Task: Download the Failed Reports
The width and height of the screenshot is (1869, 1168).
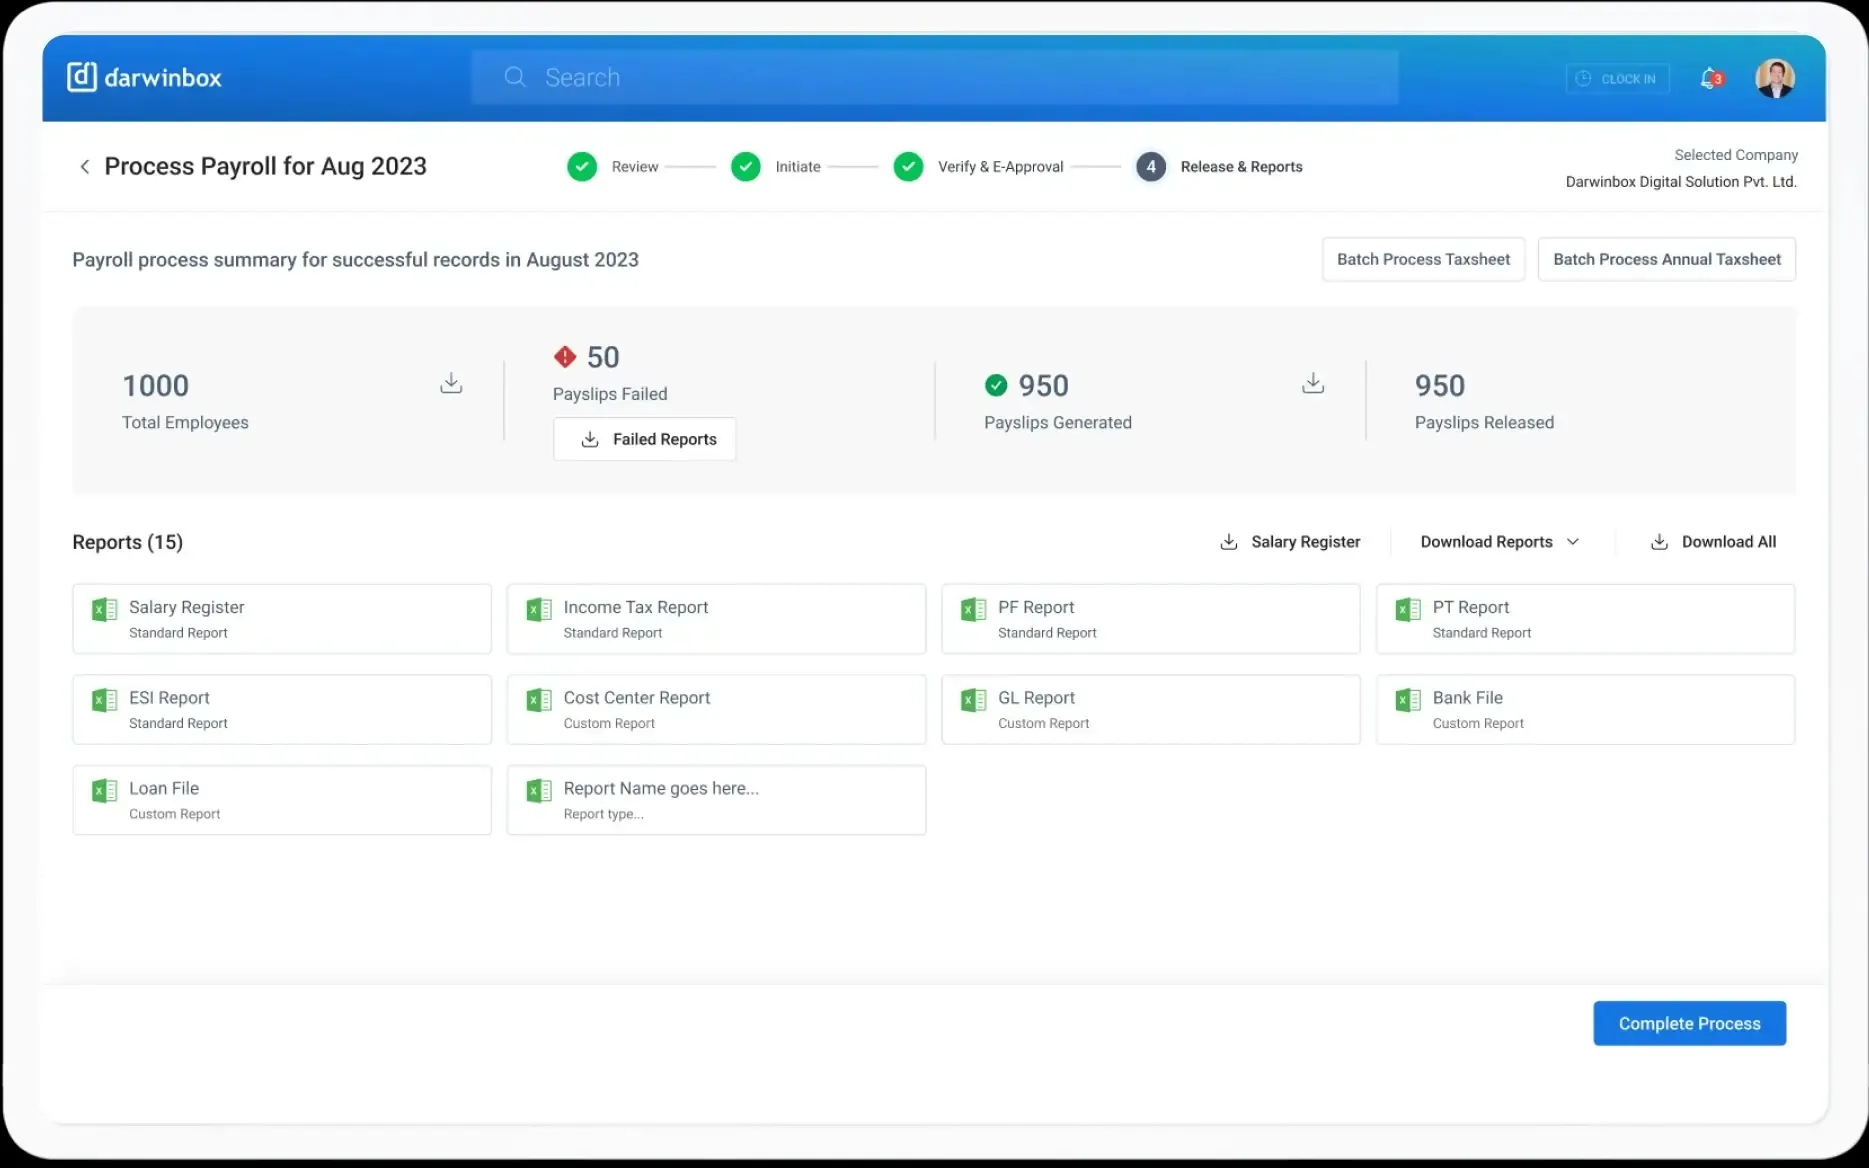Action: 645,439
